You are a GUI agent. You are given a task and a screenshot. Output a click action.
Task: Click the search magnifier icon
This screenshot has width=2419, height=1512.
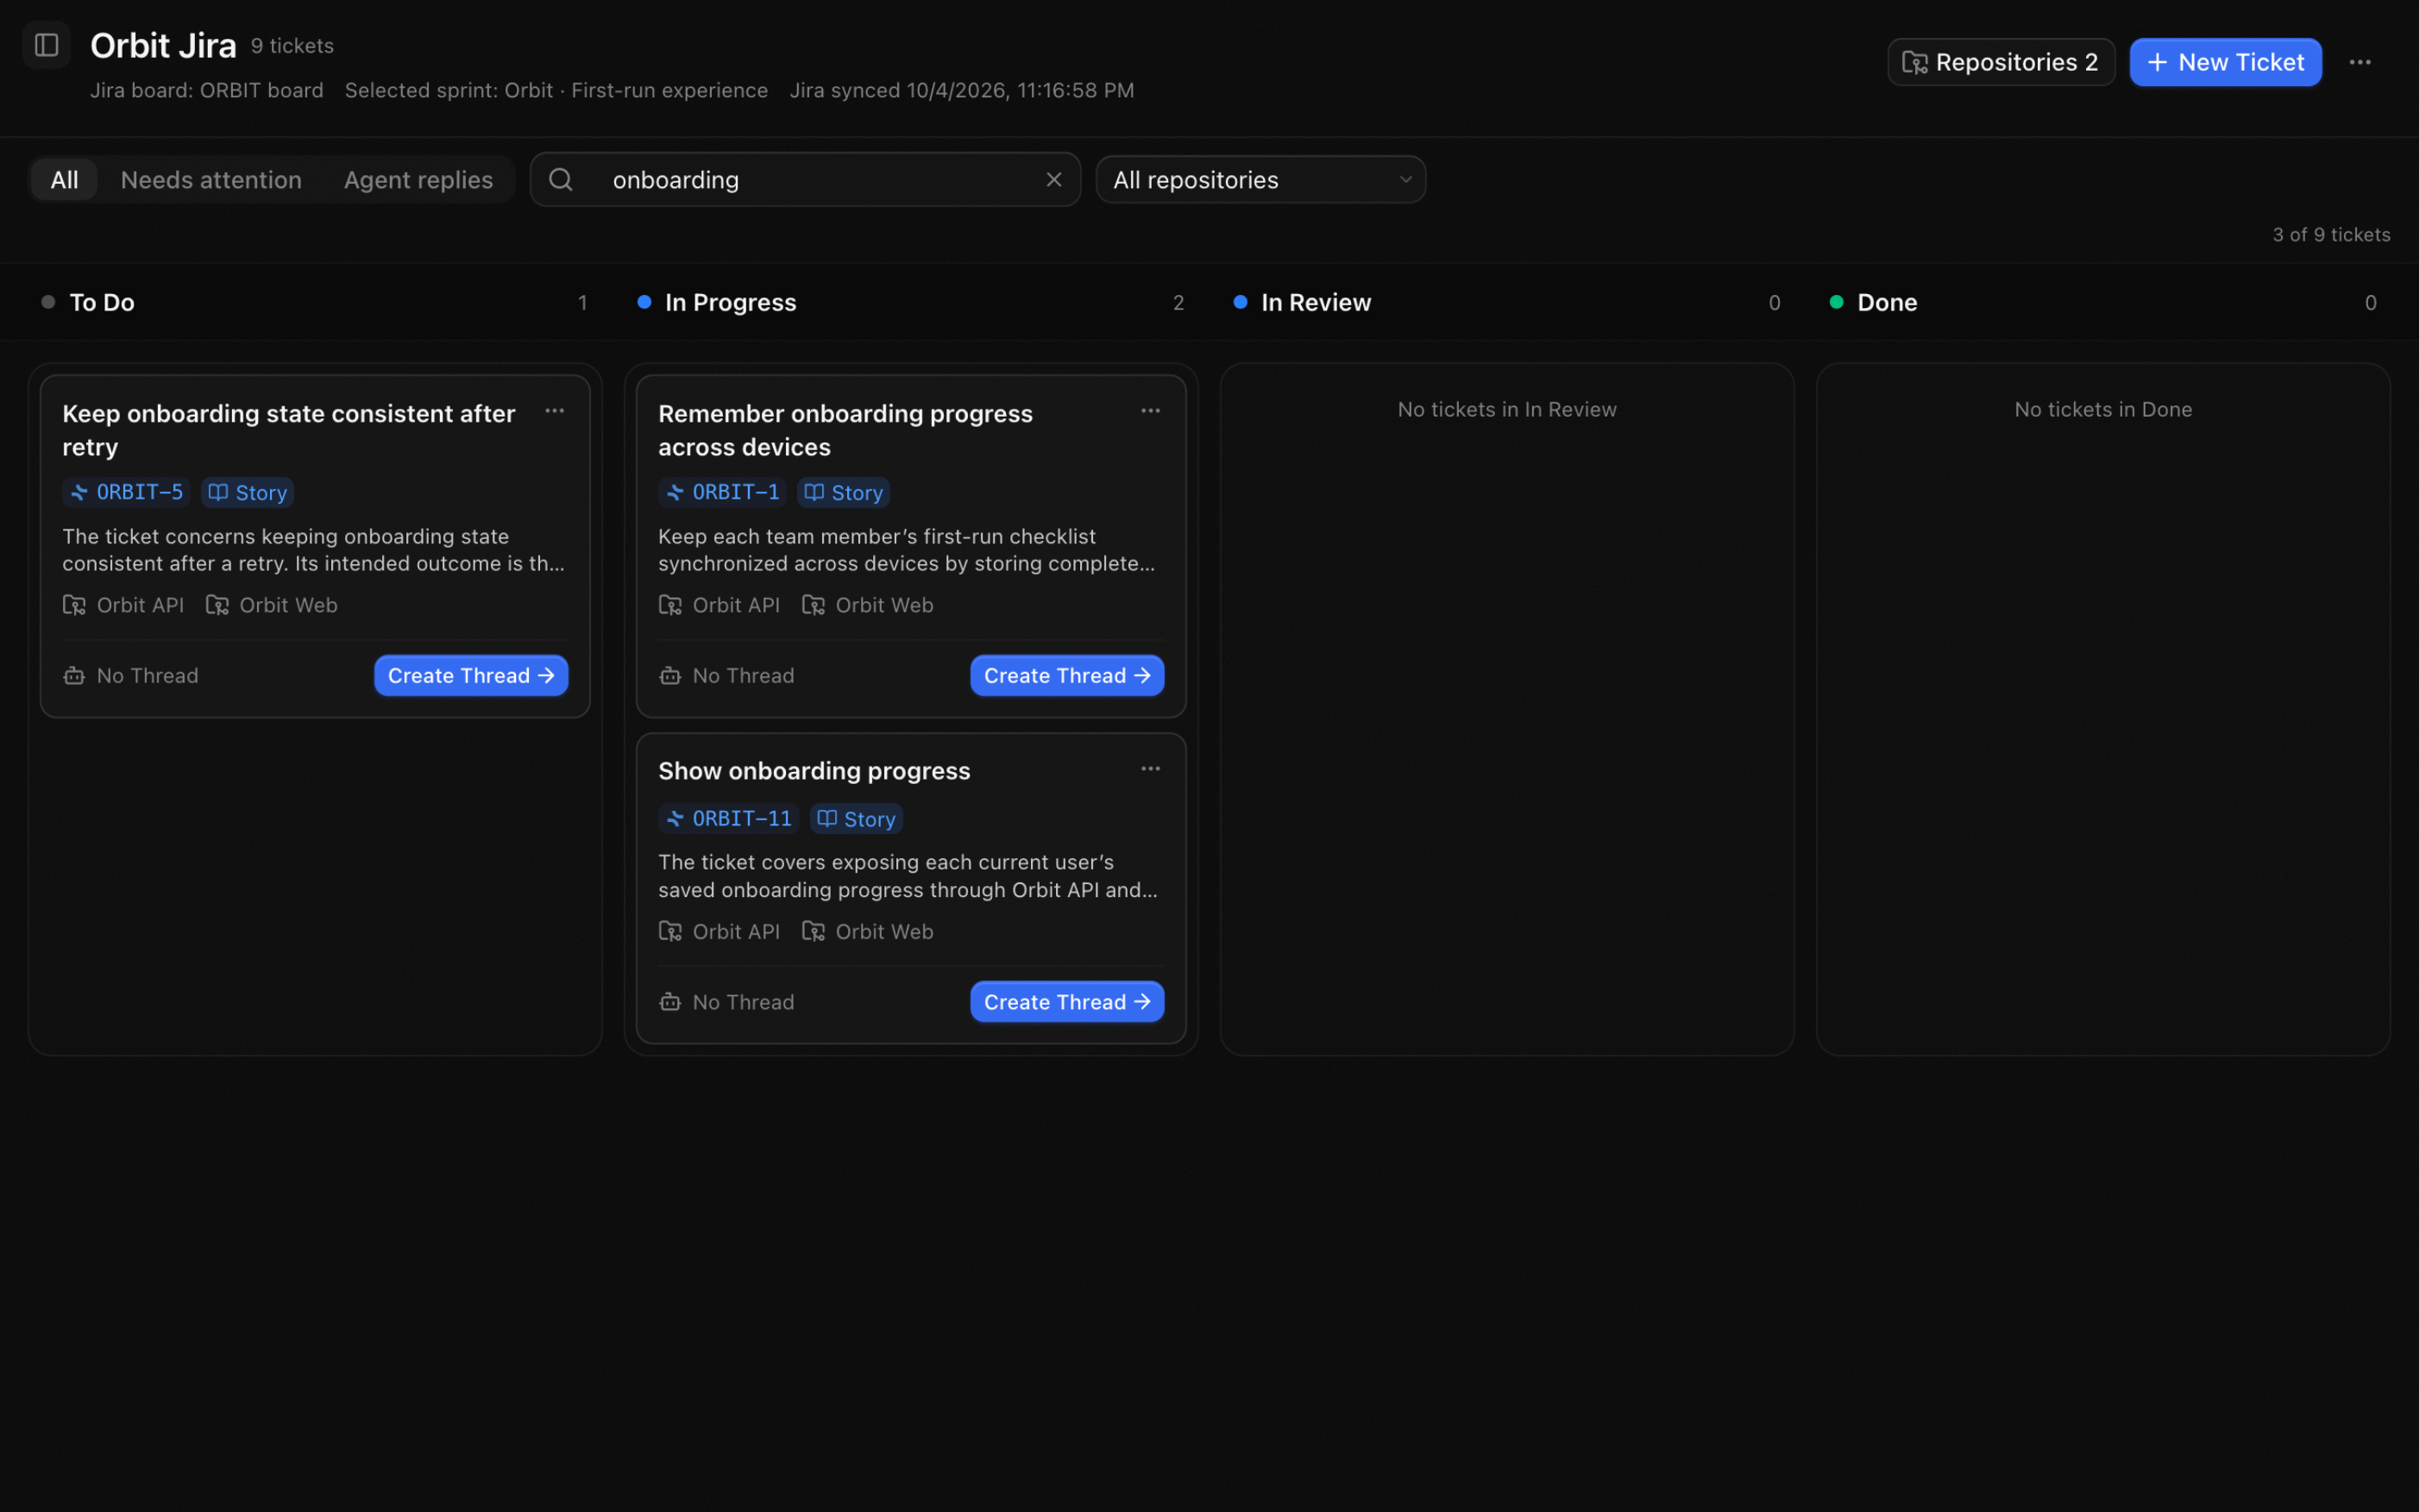(x=561, y=179)
